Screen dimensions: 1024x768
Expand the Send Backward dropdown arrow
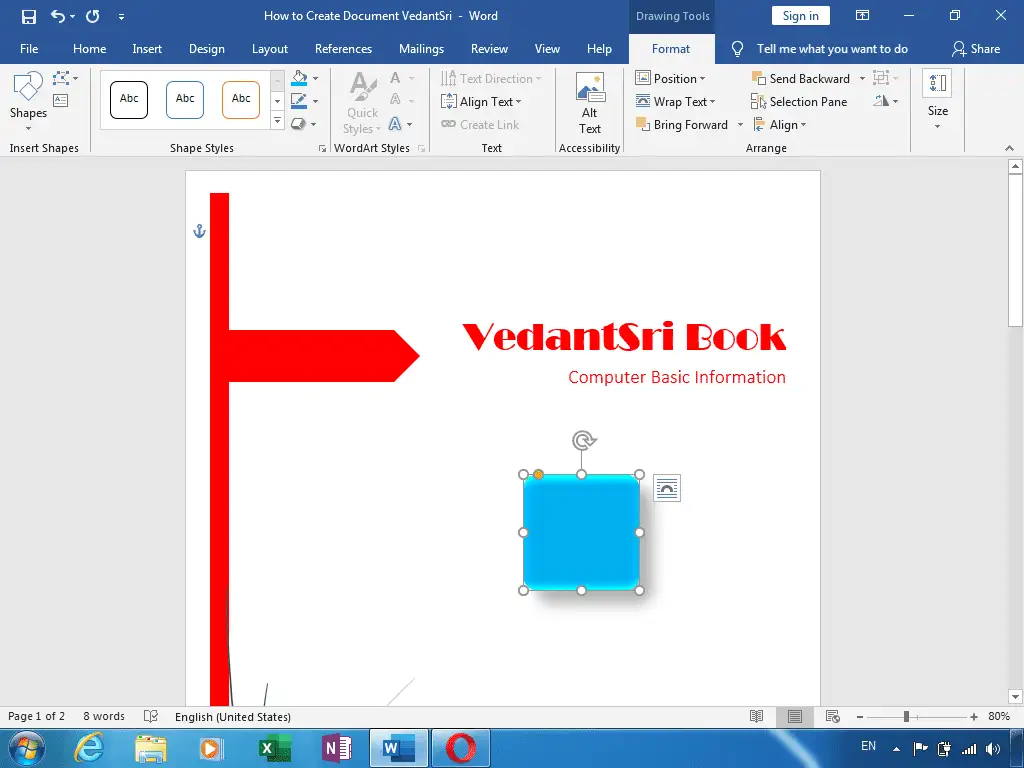click(862, 78)
